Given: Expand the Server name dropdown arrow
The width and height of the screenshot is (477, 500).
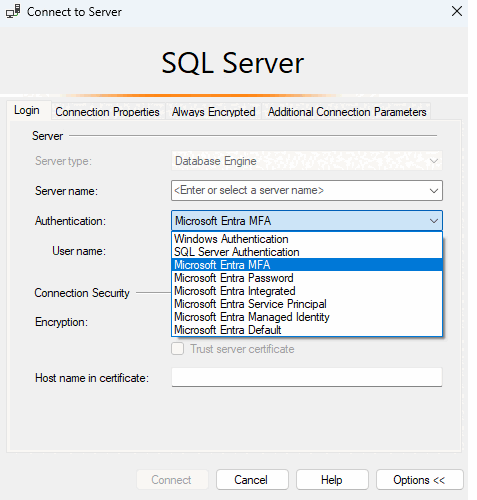Looking at the screenshot, I should click(x=434, y=191).
